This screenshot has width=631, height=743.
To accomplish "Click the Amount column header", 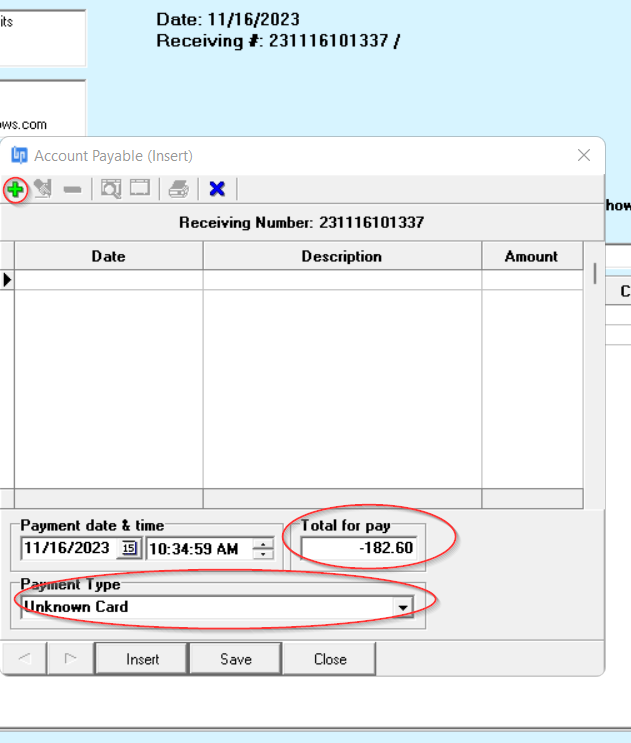I will pos(532,256).
